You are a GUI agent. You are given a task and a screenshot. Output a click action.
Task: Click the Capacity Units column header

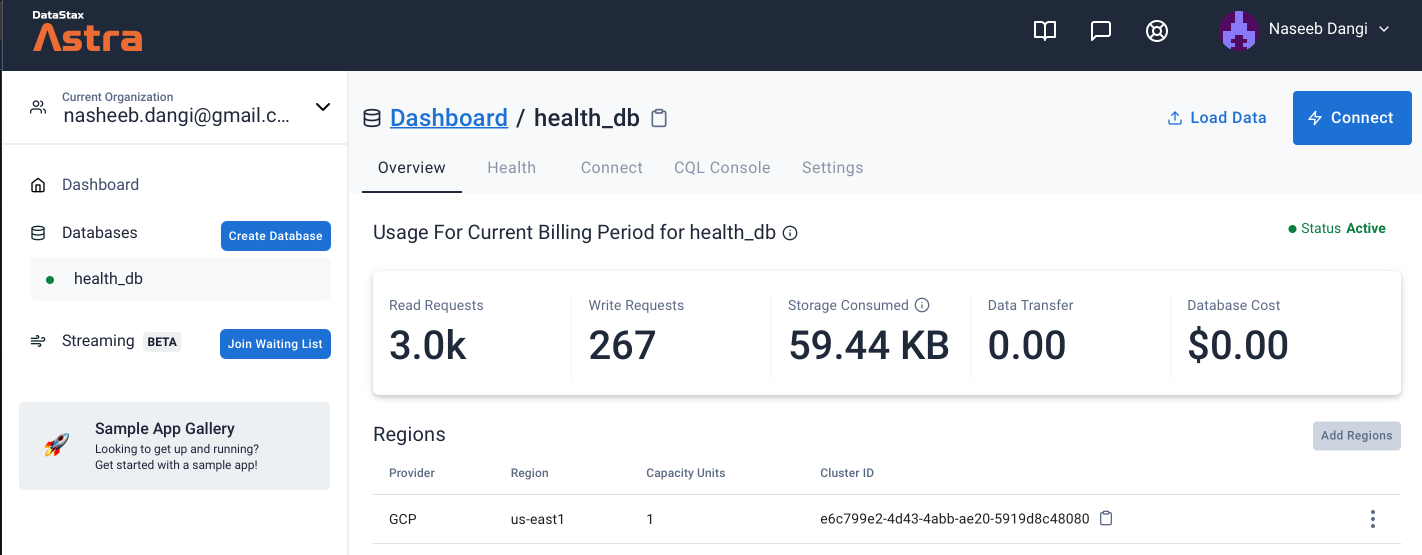686,473
